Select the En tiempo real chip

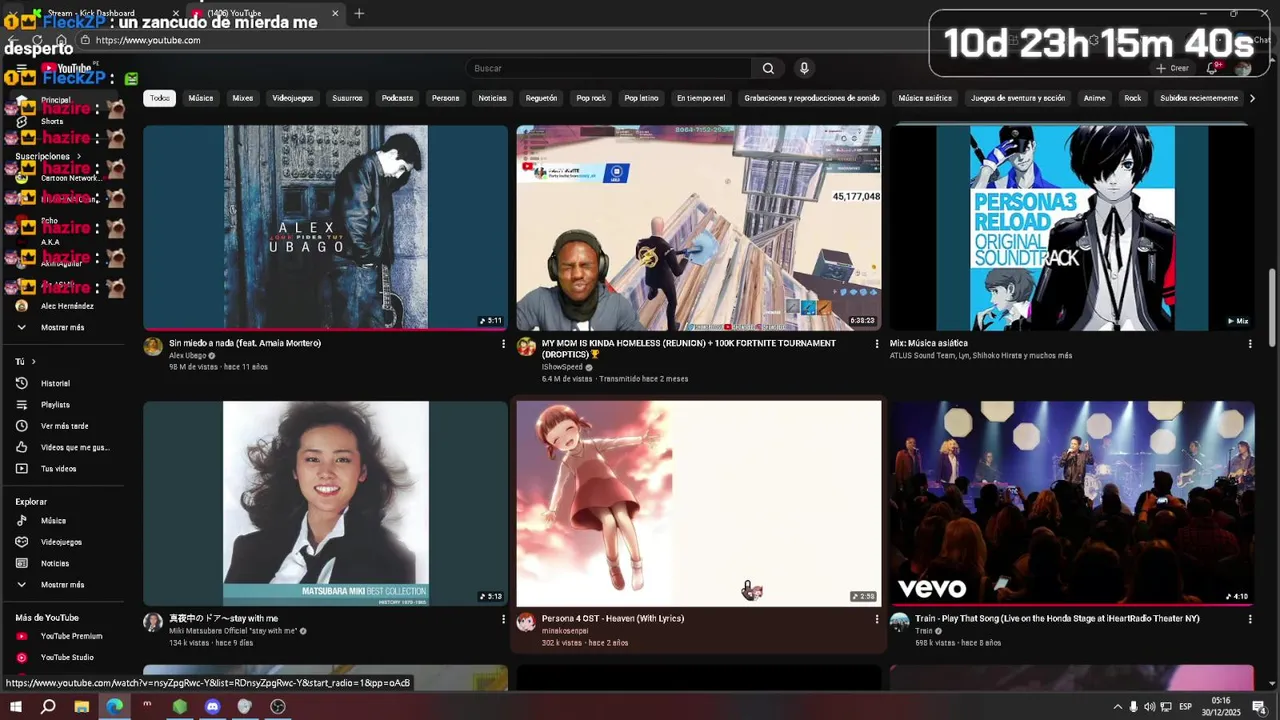click(x=701, y=98)
